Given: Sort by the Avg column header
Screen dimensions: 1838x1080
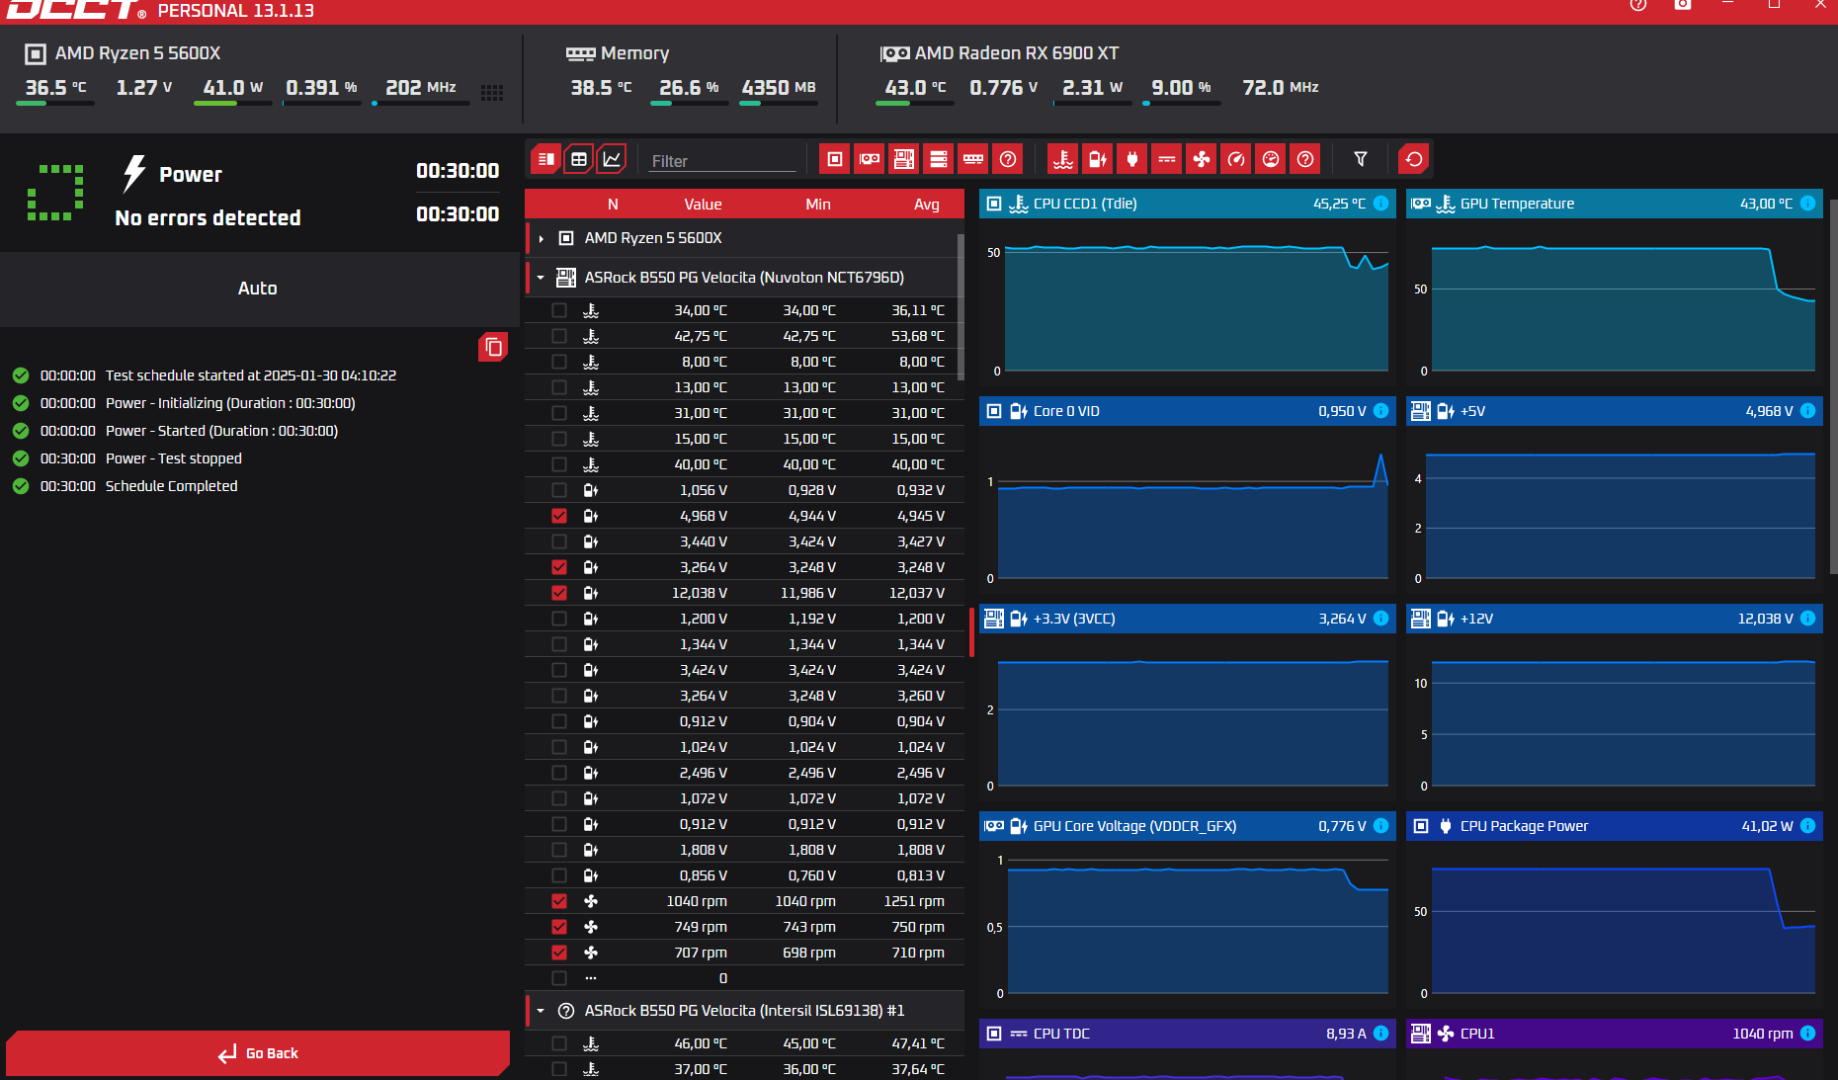Looking at the screenshot, I should (x=927, y=204).
